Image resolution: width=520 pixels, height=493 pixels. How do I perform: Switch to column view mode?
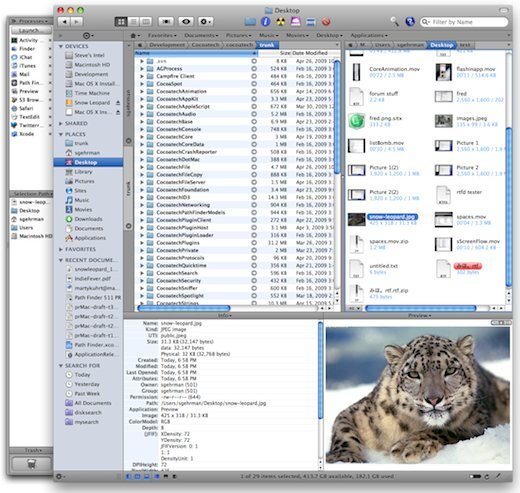146,22
